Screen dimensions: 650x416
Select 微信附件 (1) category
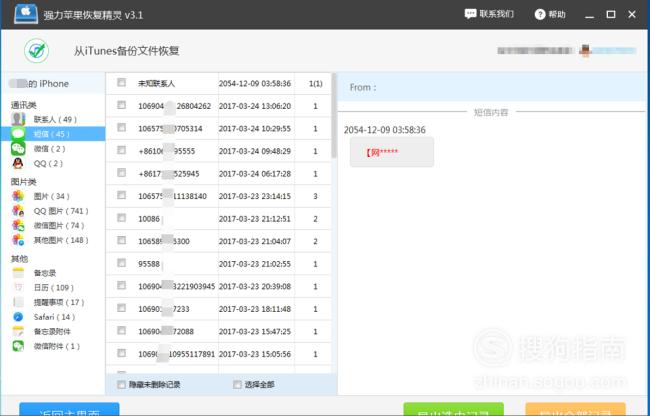pyautogui.click(x=57, y=346)
